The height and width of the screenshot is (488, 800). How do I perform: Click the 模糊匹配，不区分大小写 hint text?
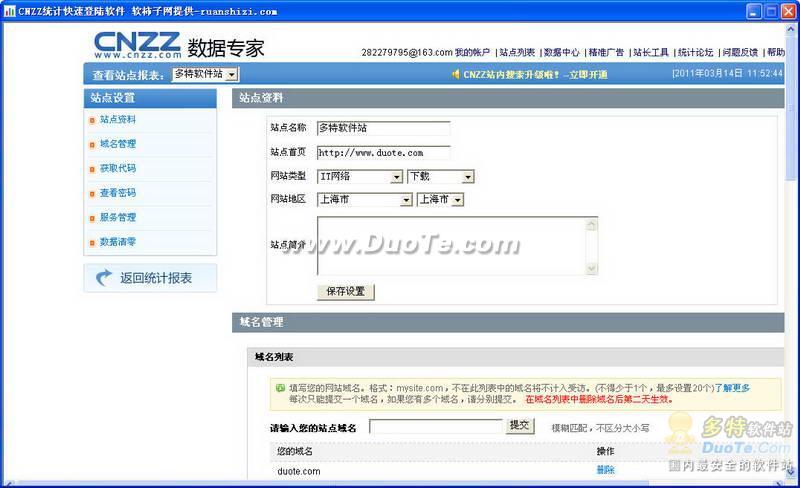[x=600, y=428]
